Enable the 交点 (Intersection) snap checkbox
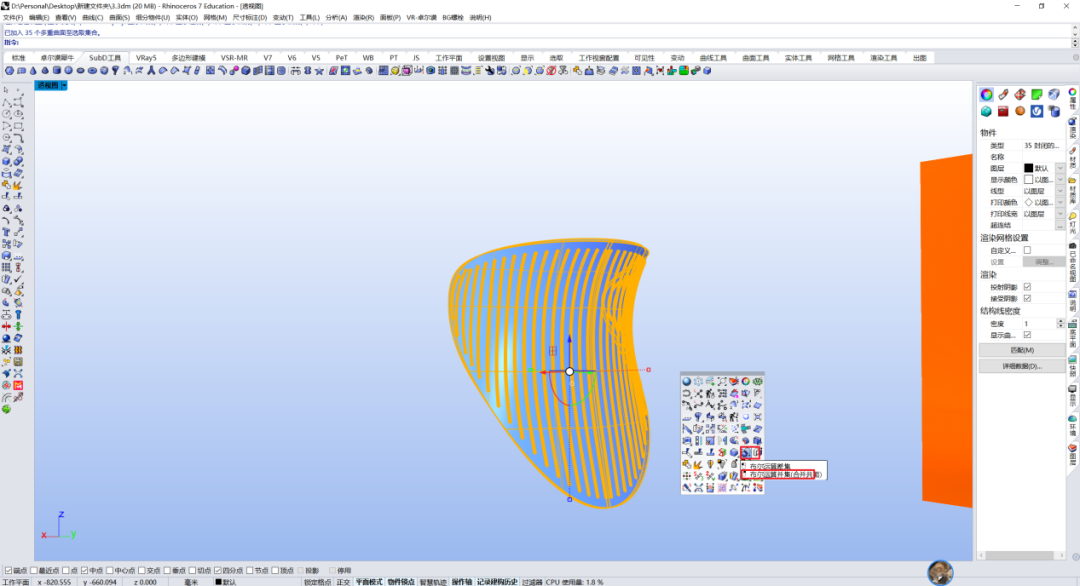1080x586 pixels. tap(141, 570)
